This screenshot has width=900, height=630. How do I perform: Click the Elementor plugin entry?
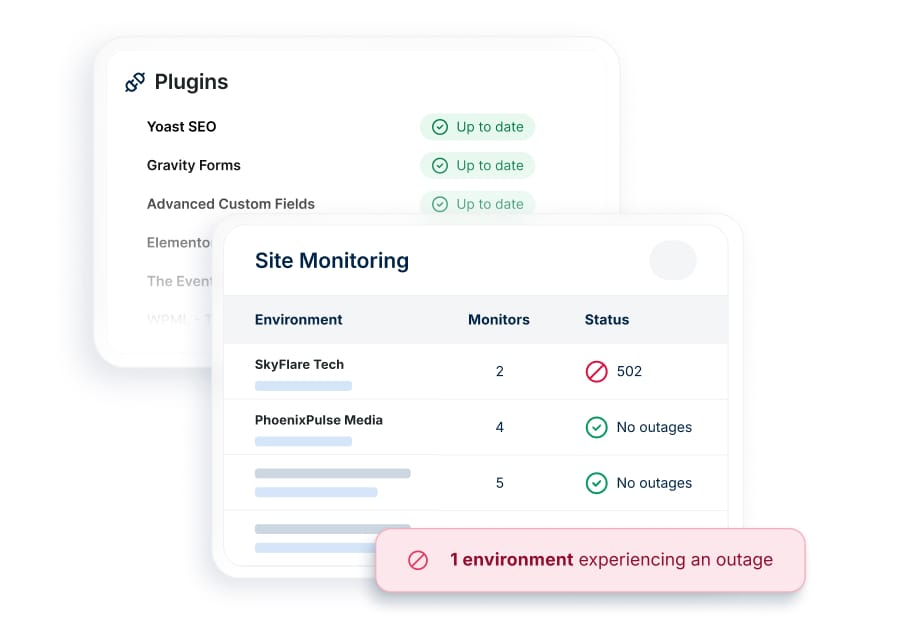click(180, 242)
